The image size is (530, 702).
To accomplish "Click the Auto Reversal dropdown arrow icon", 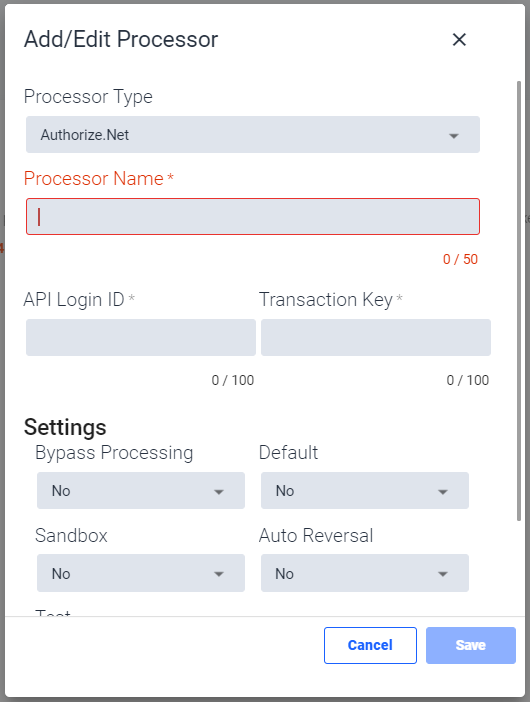I will tap(443, 574).
